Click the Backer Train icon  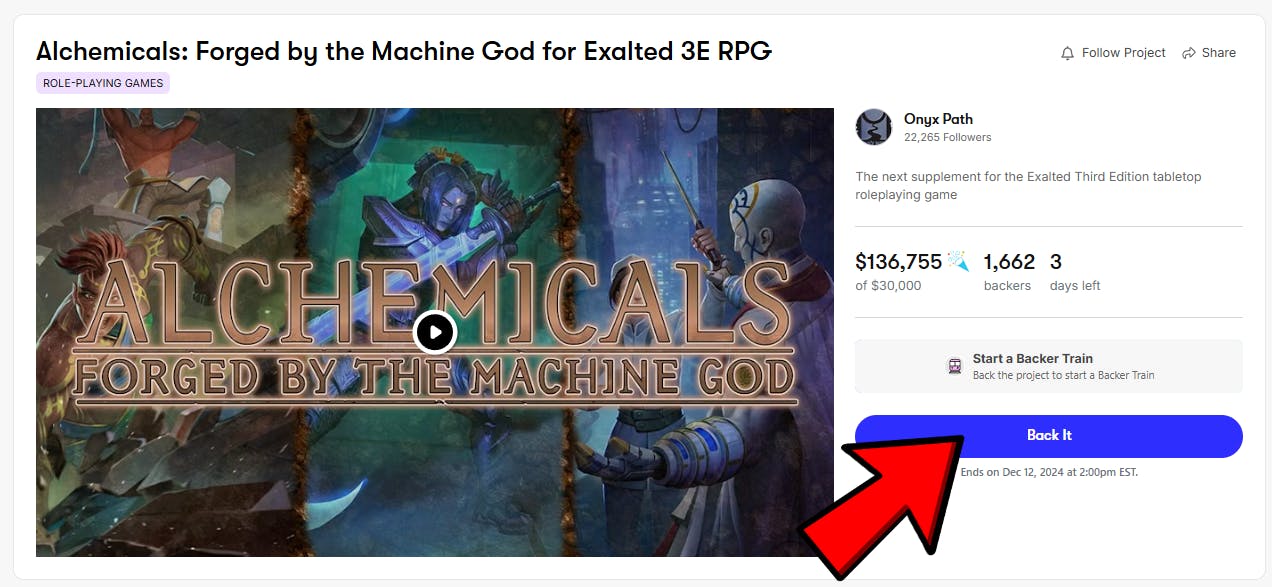tap(955, 366)
